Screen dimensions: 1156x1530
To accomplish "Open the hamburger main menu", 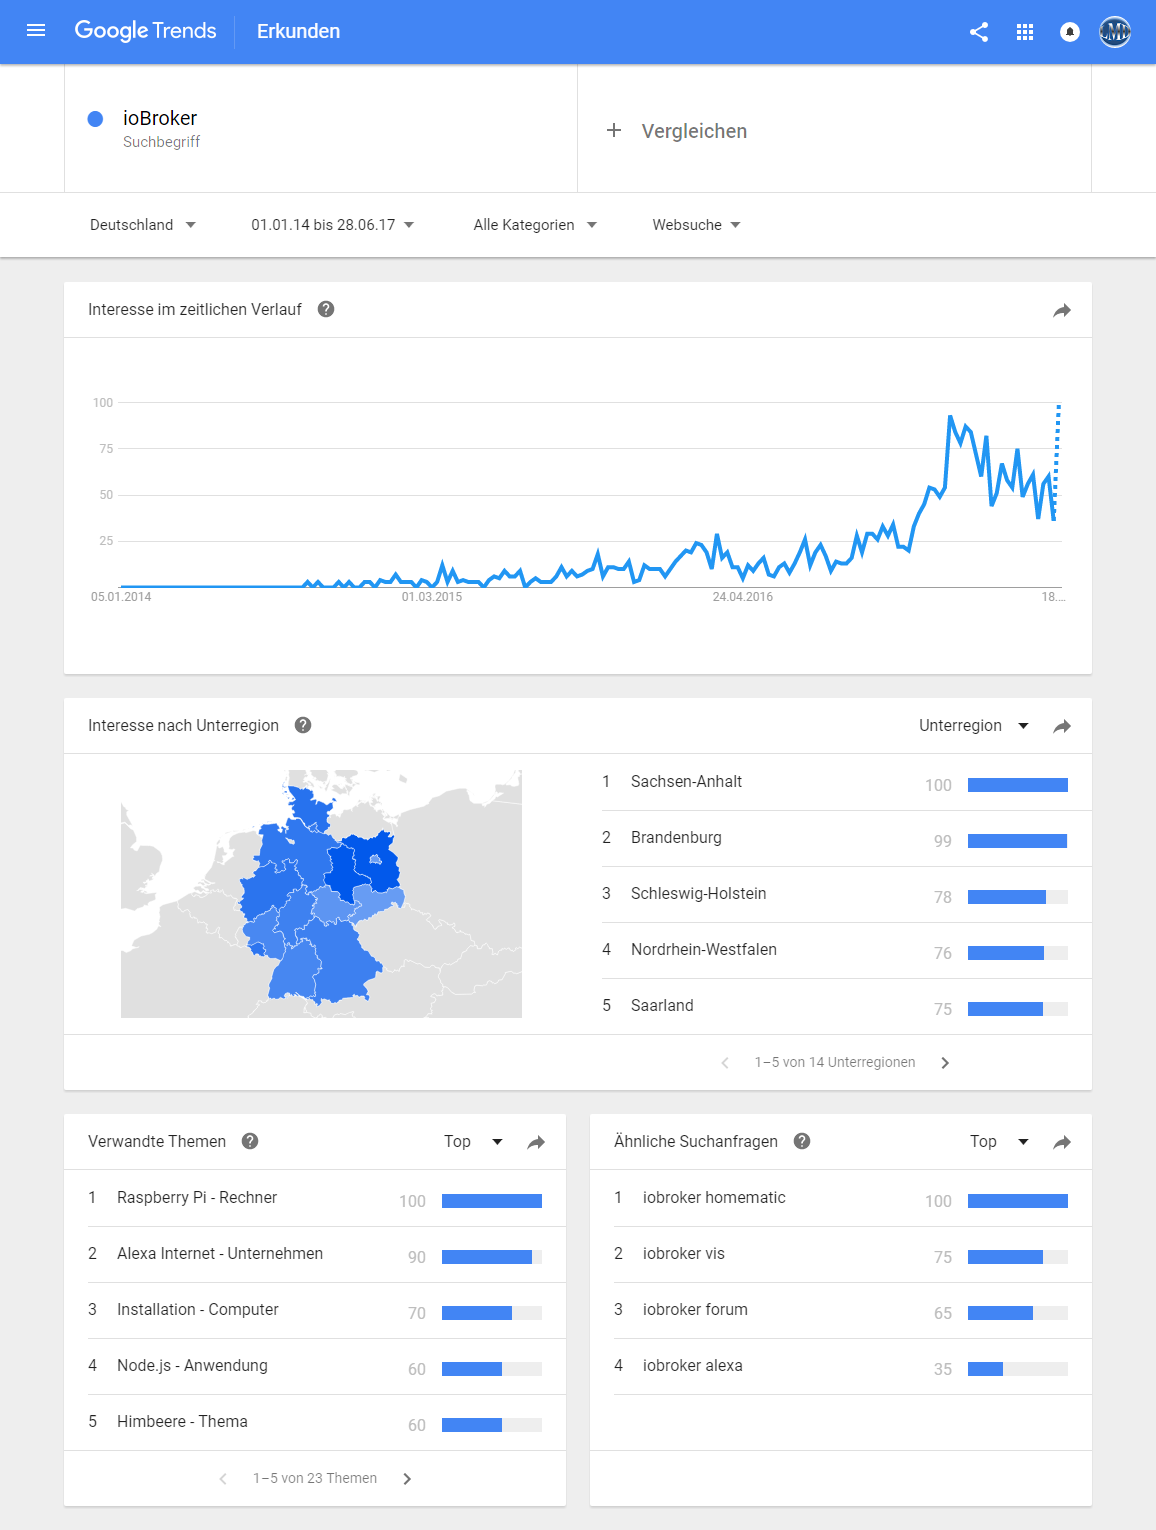I will (x=36, y=31).
